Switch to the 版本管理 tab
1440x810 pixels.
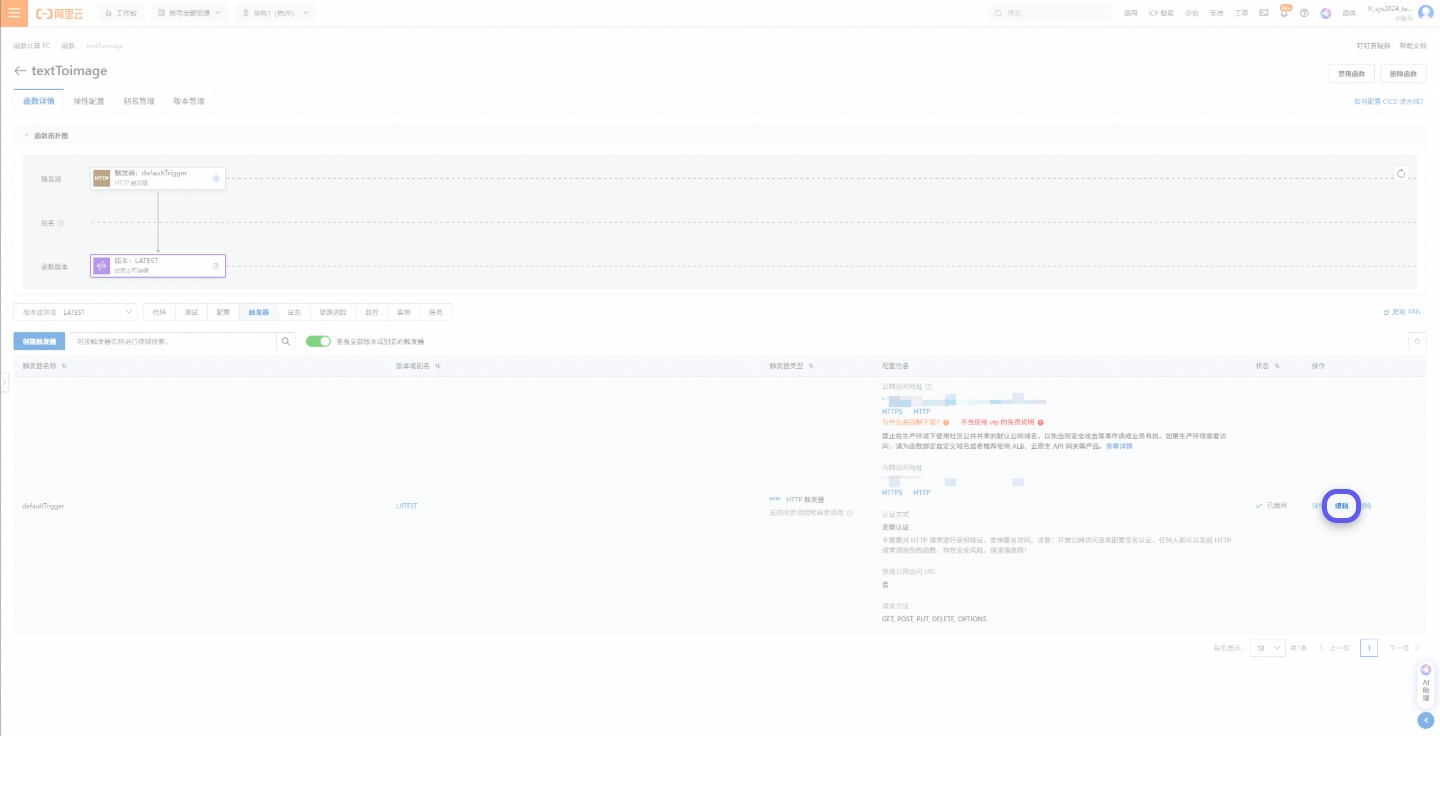(x=189, y=100)
